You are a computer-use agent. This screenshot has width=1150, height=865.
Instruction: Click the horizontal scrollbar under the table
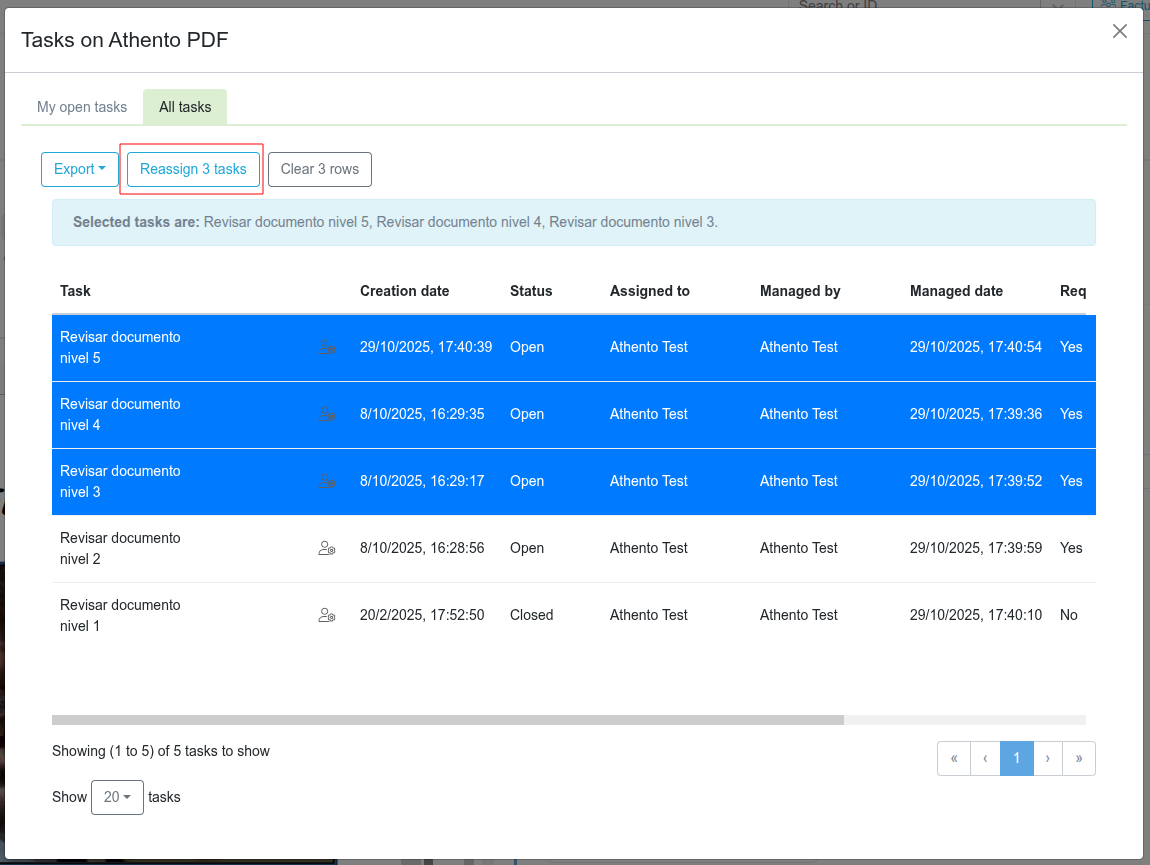[448, 719]
